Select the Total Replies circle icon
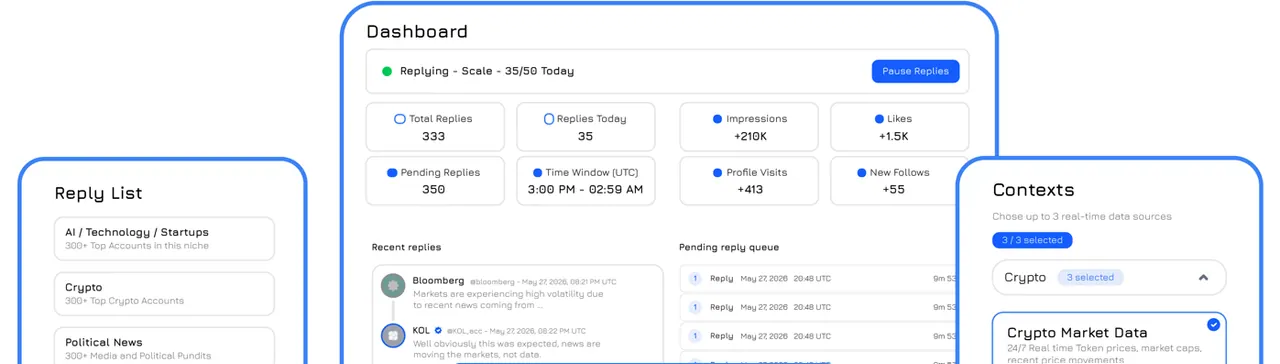This screenshot has width=1280, height=364. [400, 119]
